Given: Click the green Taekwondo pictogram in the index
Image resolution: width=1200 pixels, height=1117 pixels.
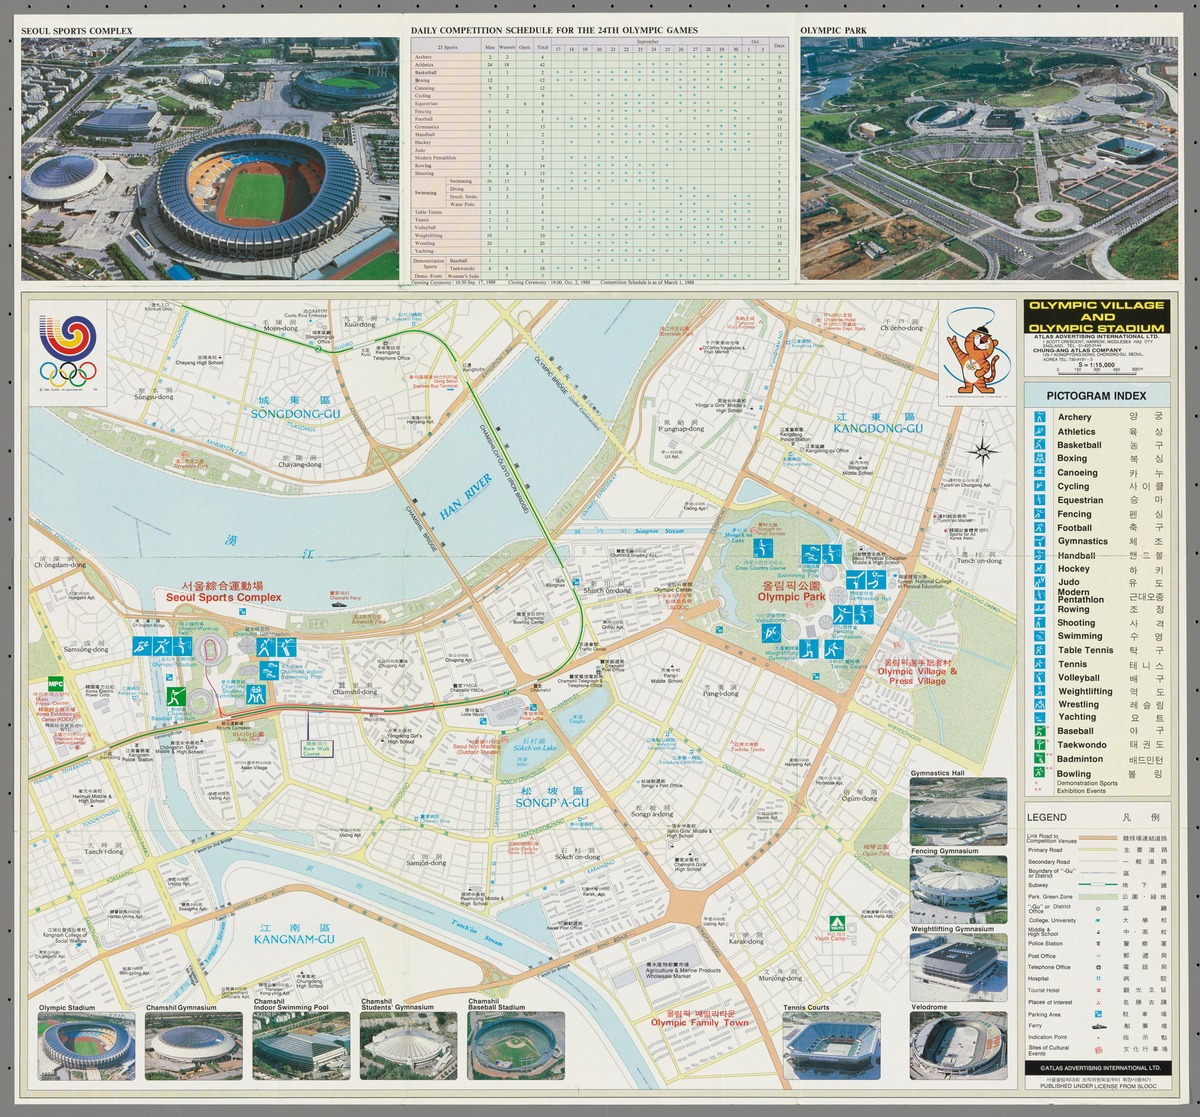Looking at the screenshot, I should 1040,745.
